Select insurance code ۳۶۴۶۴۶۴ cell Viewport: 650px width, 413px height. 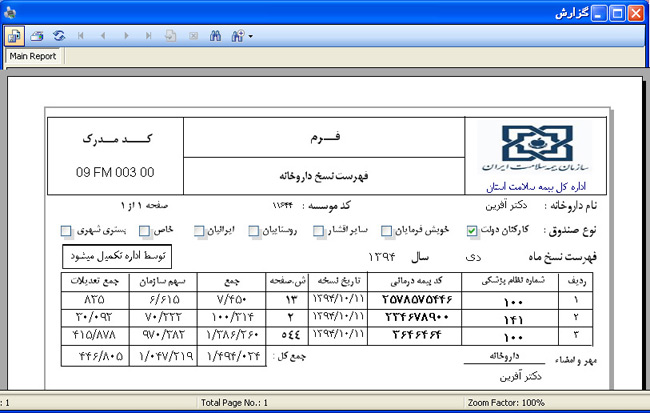pos(417,335)
